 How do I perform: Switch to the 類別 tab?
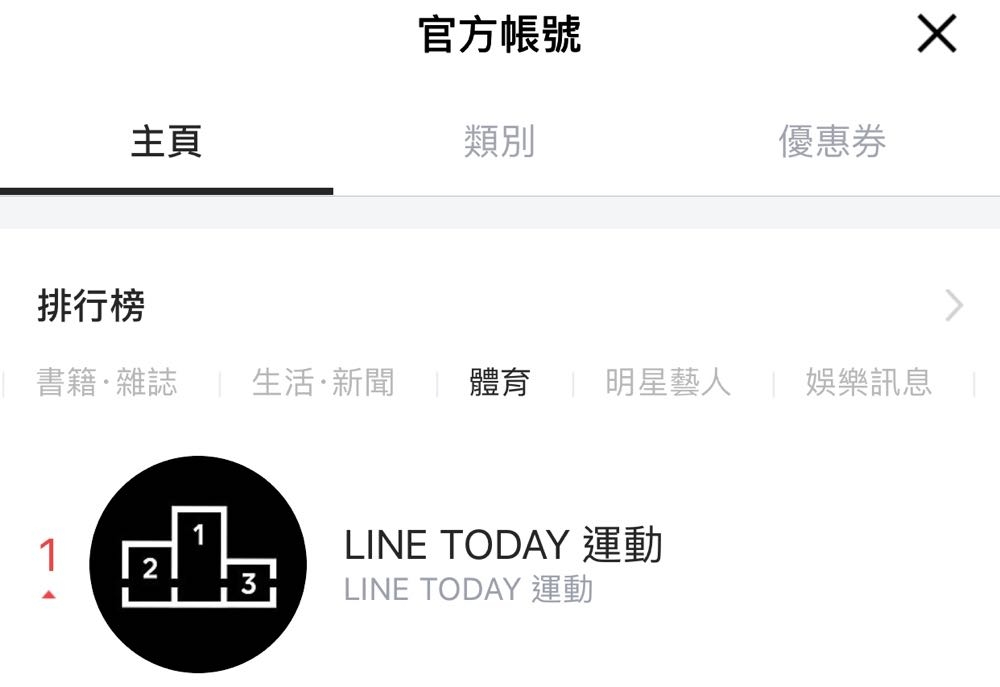pos(499,141)
